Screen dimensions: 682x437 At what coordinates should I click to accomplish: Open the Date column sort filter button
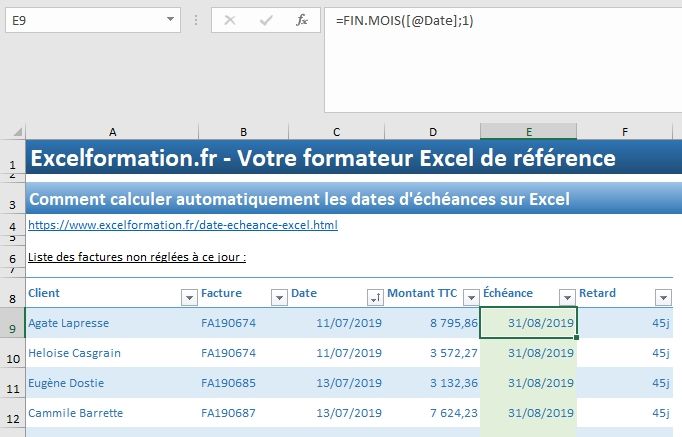point(375,296)
